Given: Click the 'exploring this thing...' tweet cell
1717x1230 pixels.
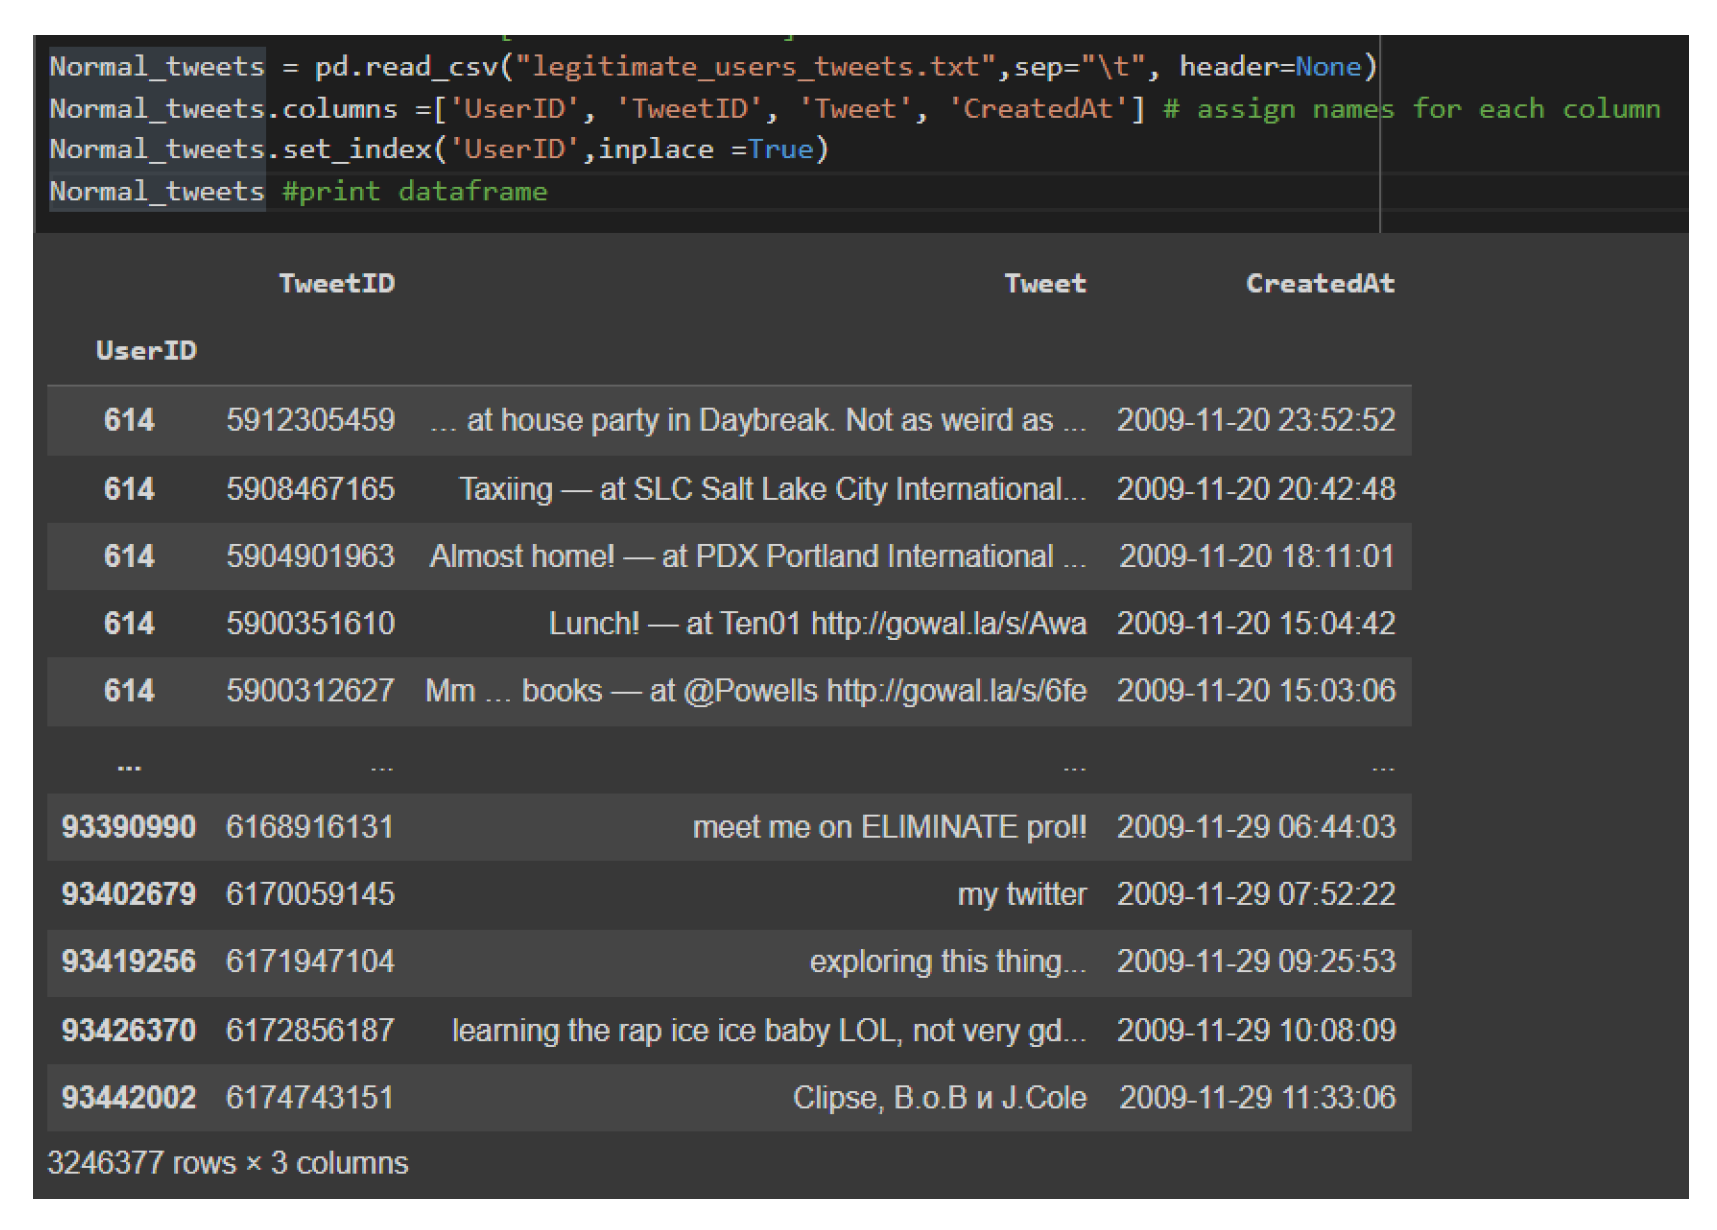Looking at the screenshot, I should pos(946,962).
